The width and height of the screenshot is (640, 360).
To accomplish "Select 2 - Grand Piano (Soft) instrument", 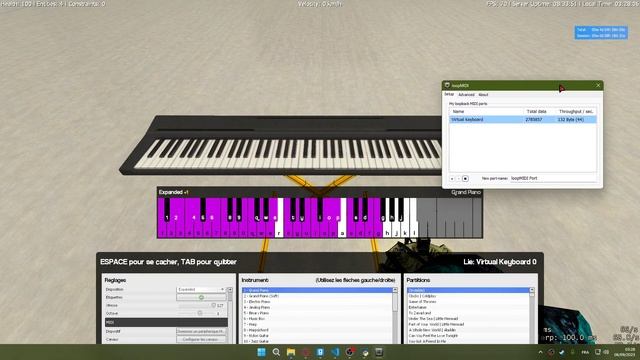I will click(318, 296).
